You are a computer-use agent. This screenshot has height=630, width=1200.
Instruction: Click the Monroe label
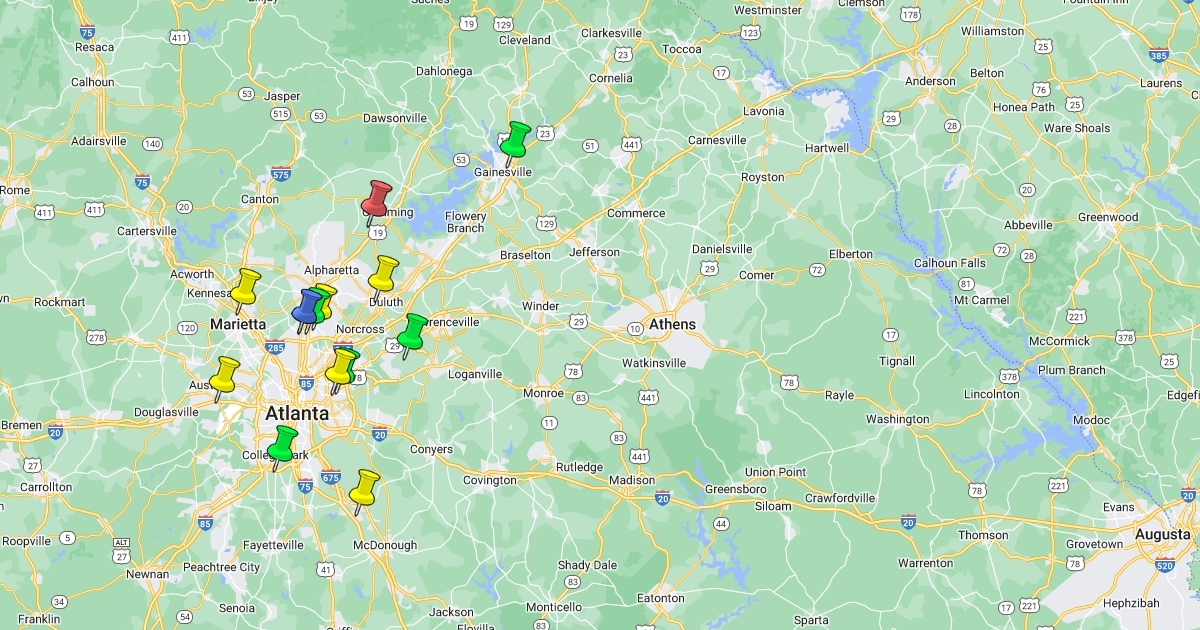tap(543, 393)
